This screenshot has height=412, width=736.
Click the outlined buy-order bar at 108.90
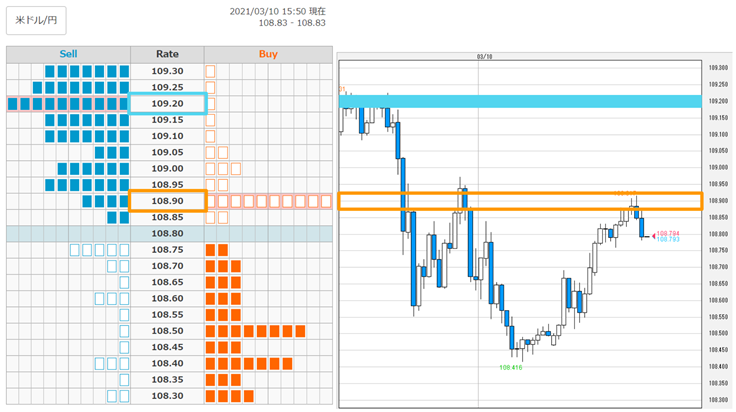(x=268, y=201)
